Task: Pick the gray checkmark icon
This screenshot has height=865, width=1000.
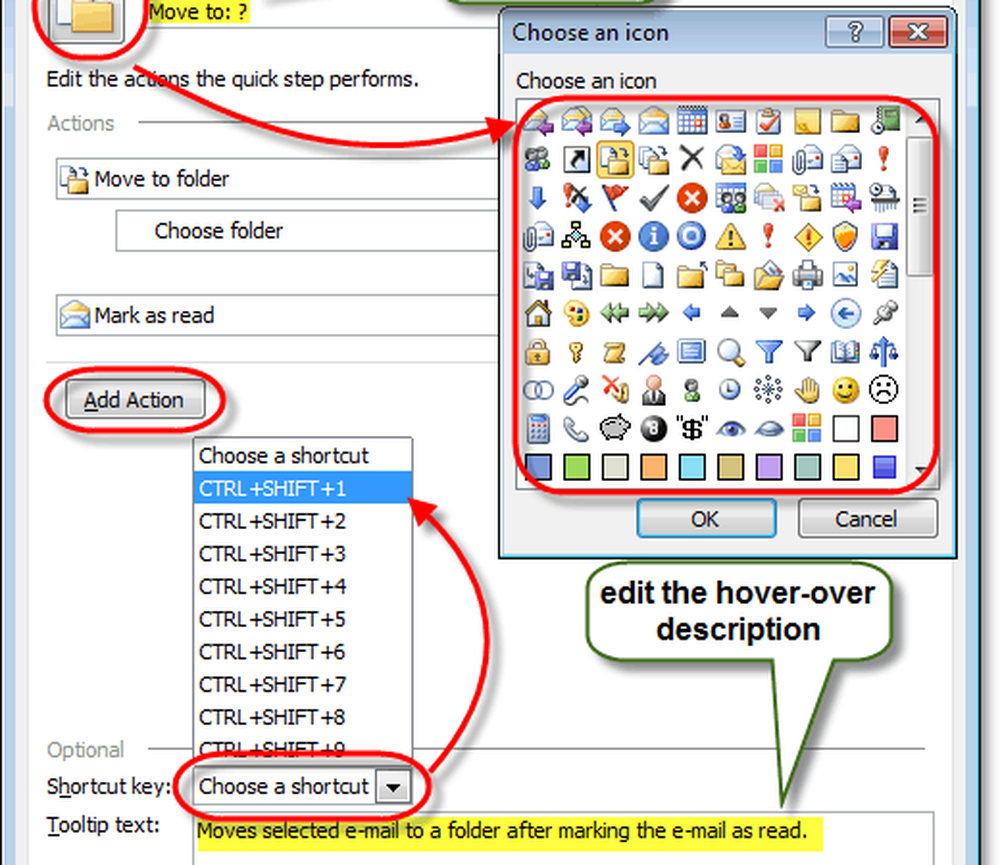Action: 652,197
